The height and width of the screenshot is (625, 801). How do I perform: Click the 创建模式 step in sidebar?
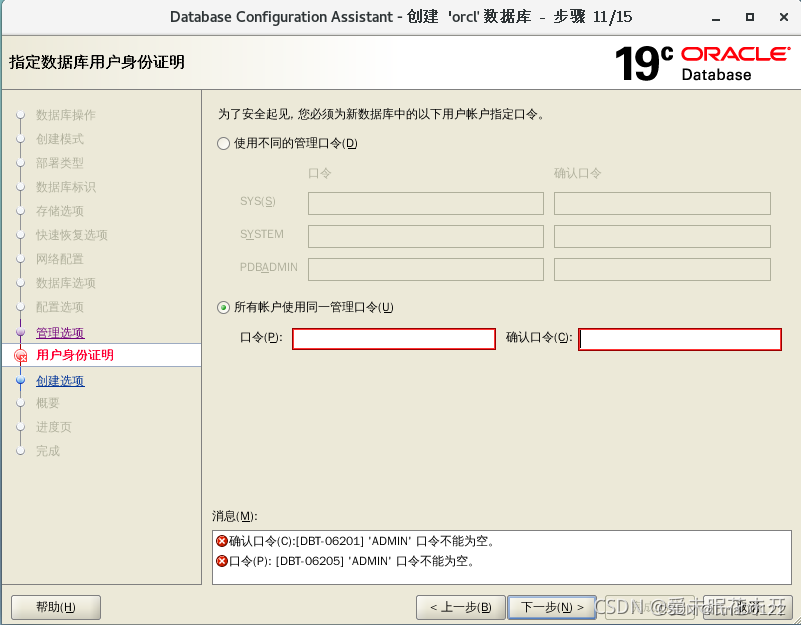tap(60, 139)
